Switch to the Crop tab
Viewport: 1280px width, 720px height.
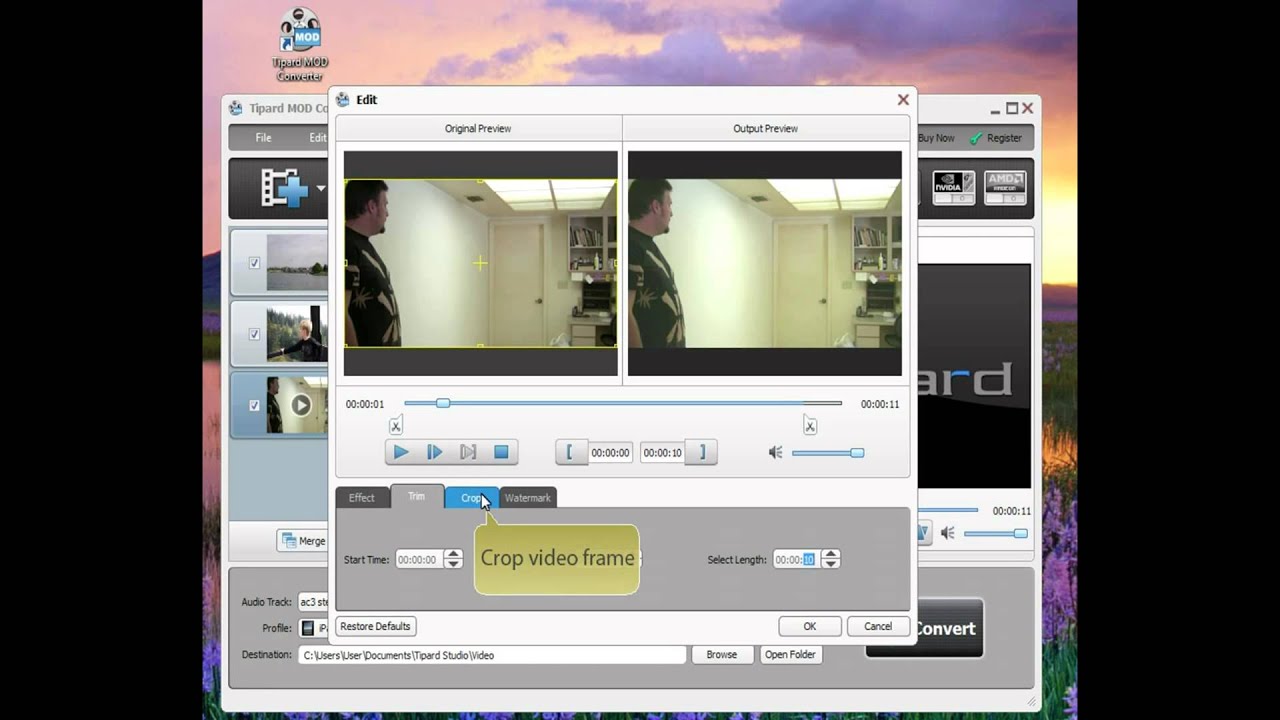point(471,498)
